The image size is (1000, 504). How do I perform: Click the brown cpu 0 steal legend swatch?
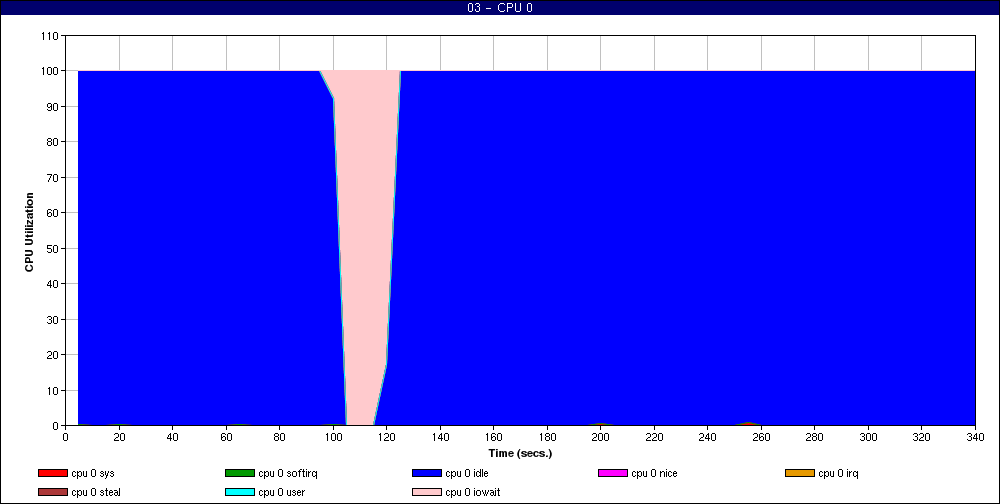pyautogui.click(x=52, y=493)
